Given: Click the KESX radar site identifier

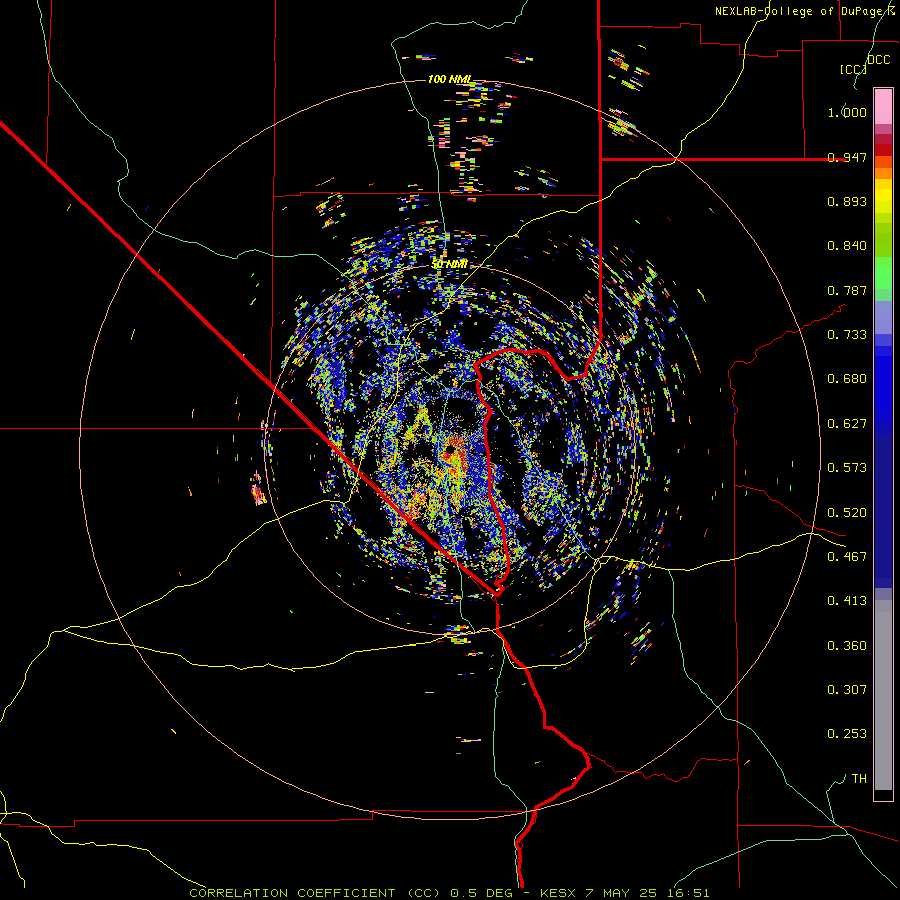Looking at the screenshot, I should click(x=558, y=893).
